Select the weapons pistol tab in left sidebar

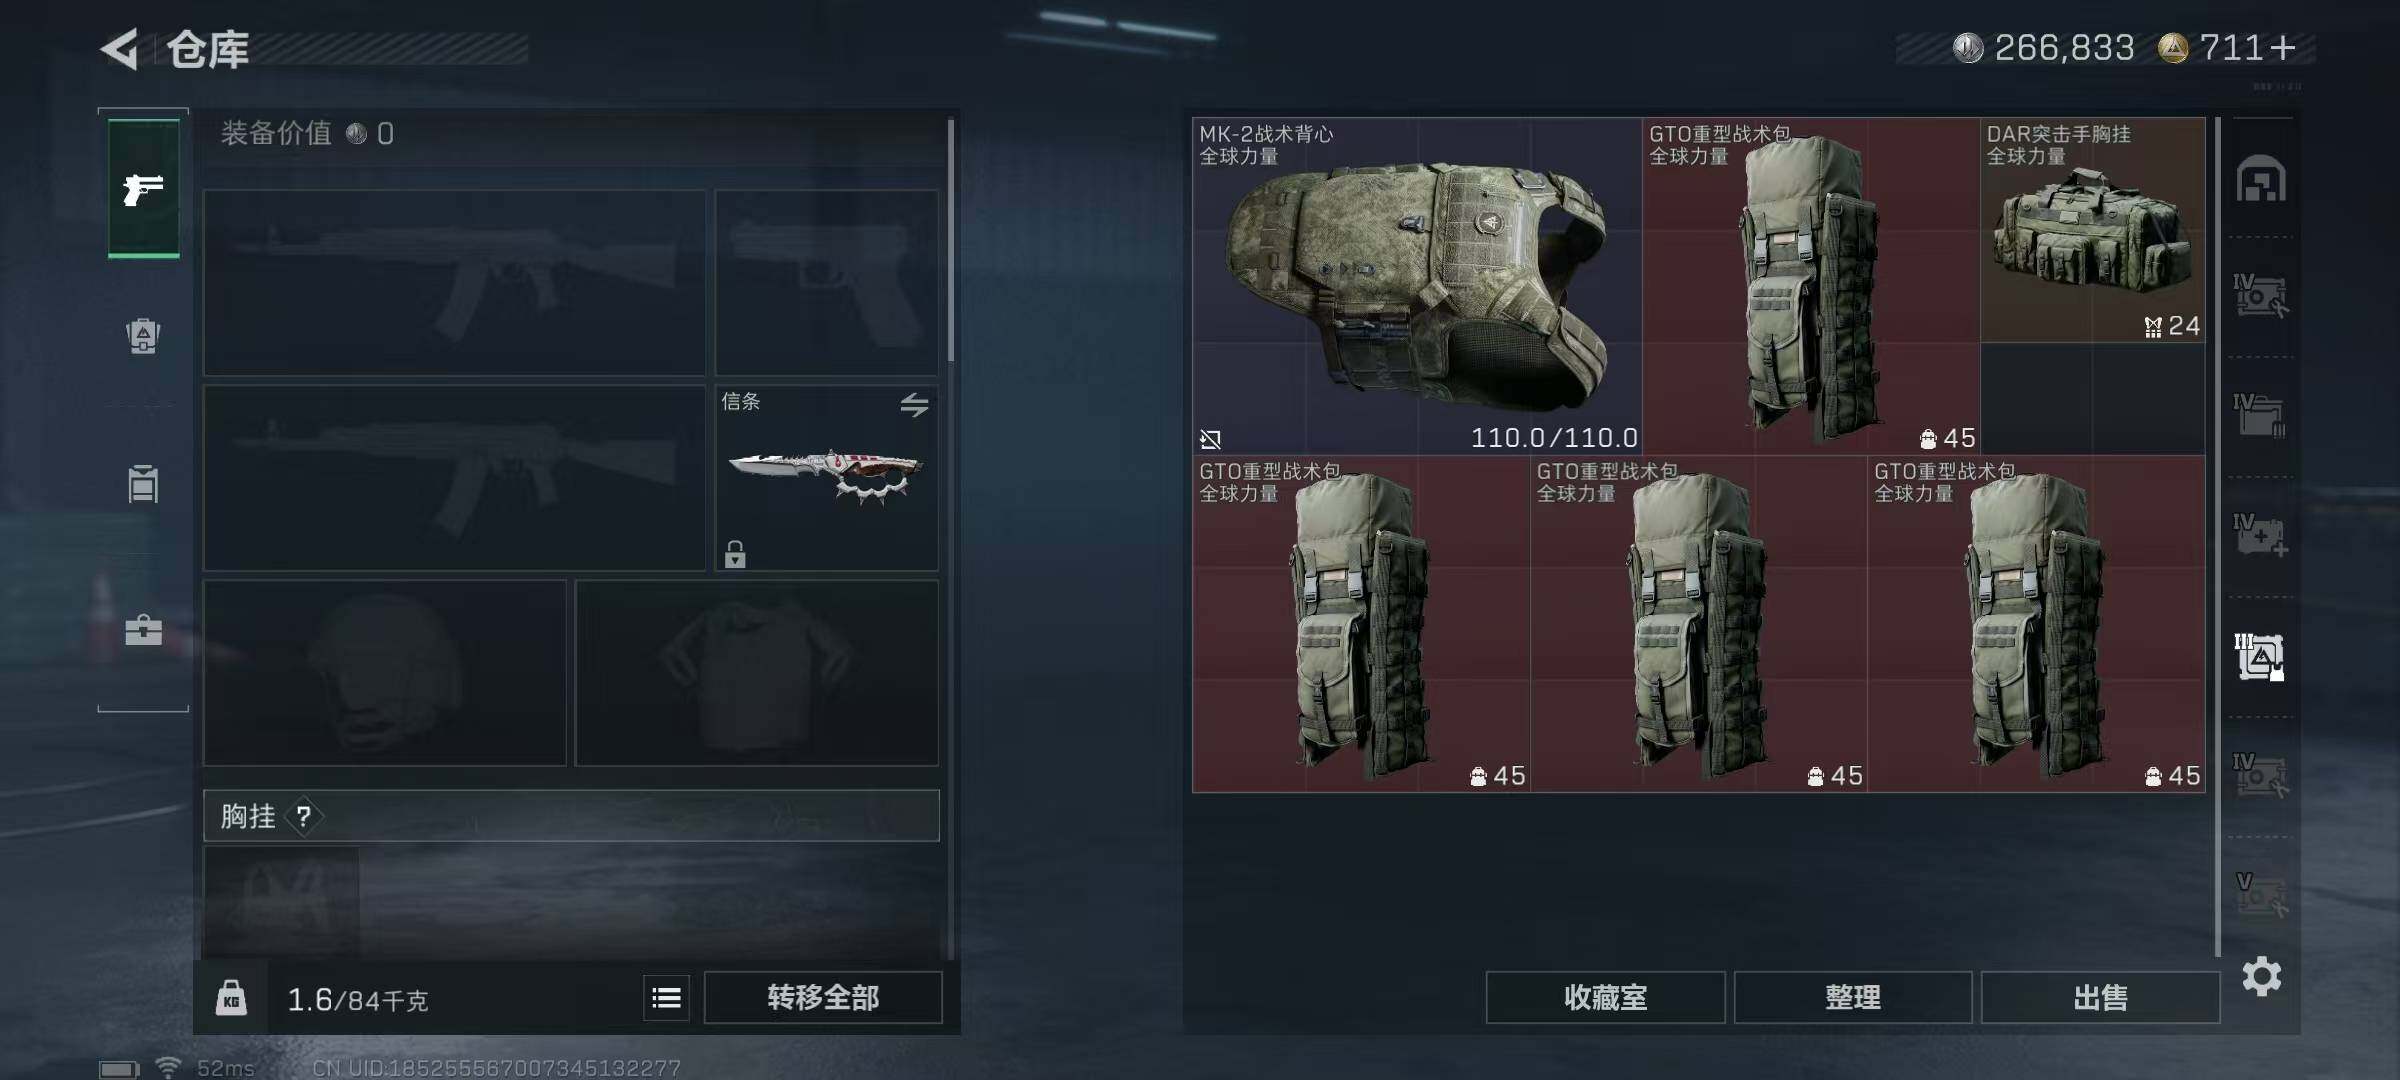[143, 188]
